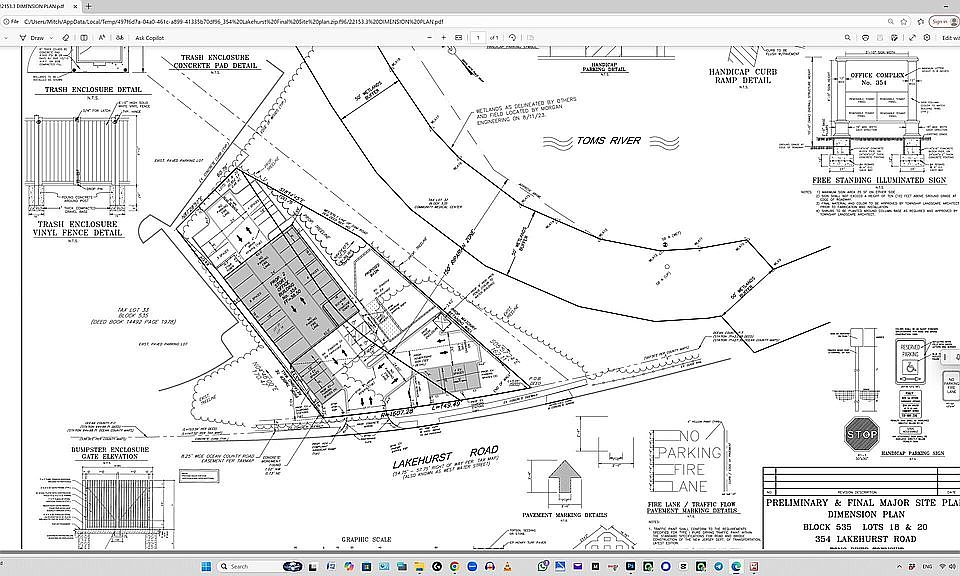Add page to favorites star icon
Image resolution: width=960 pixels, height=576 pixels.
click(904, 21)
